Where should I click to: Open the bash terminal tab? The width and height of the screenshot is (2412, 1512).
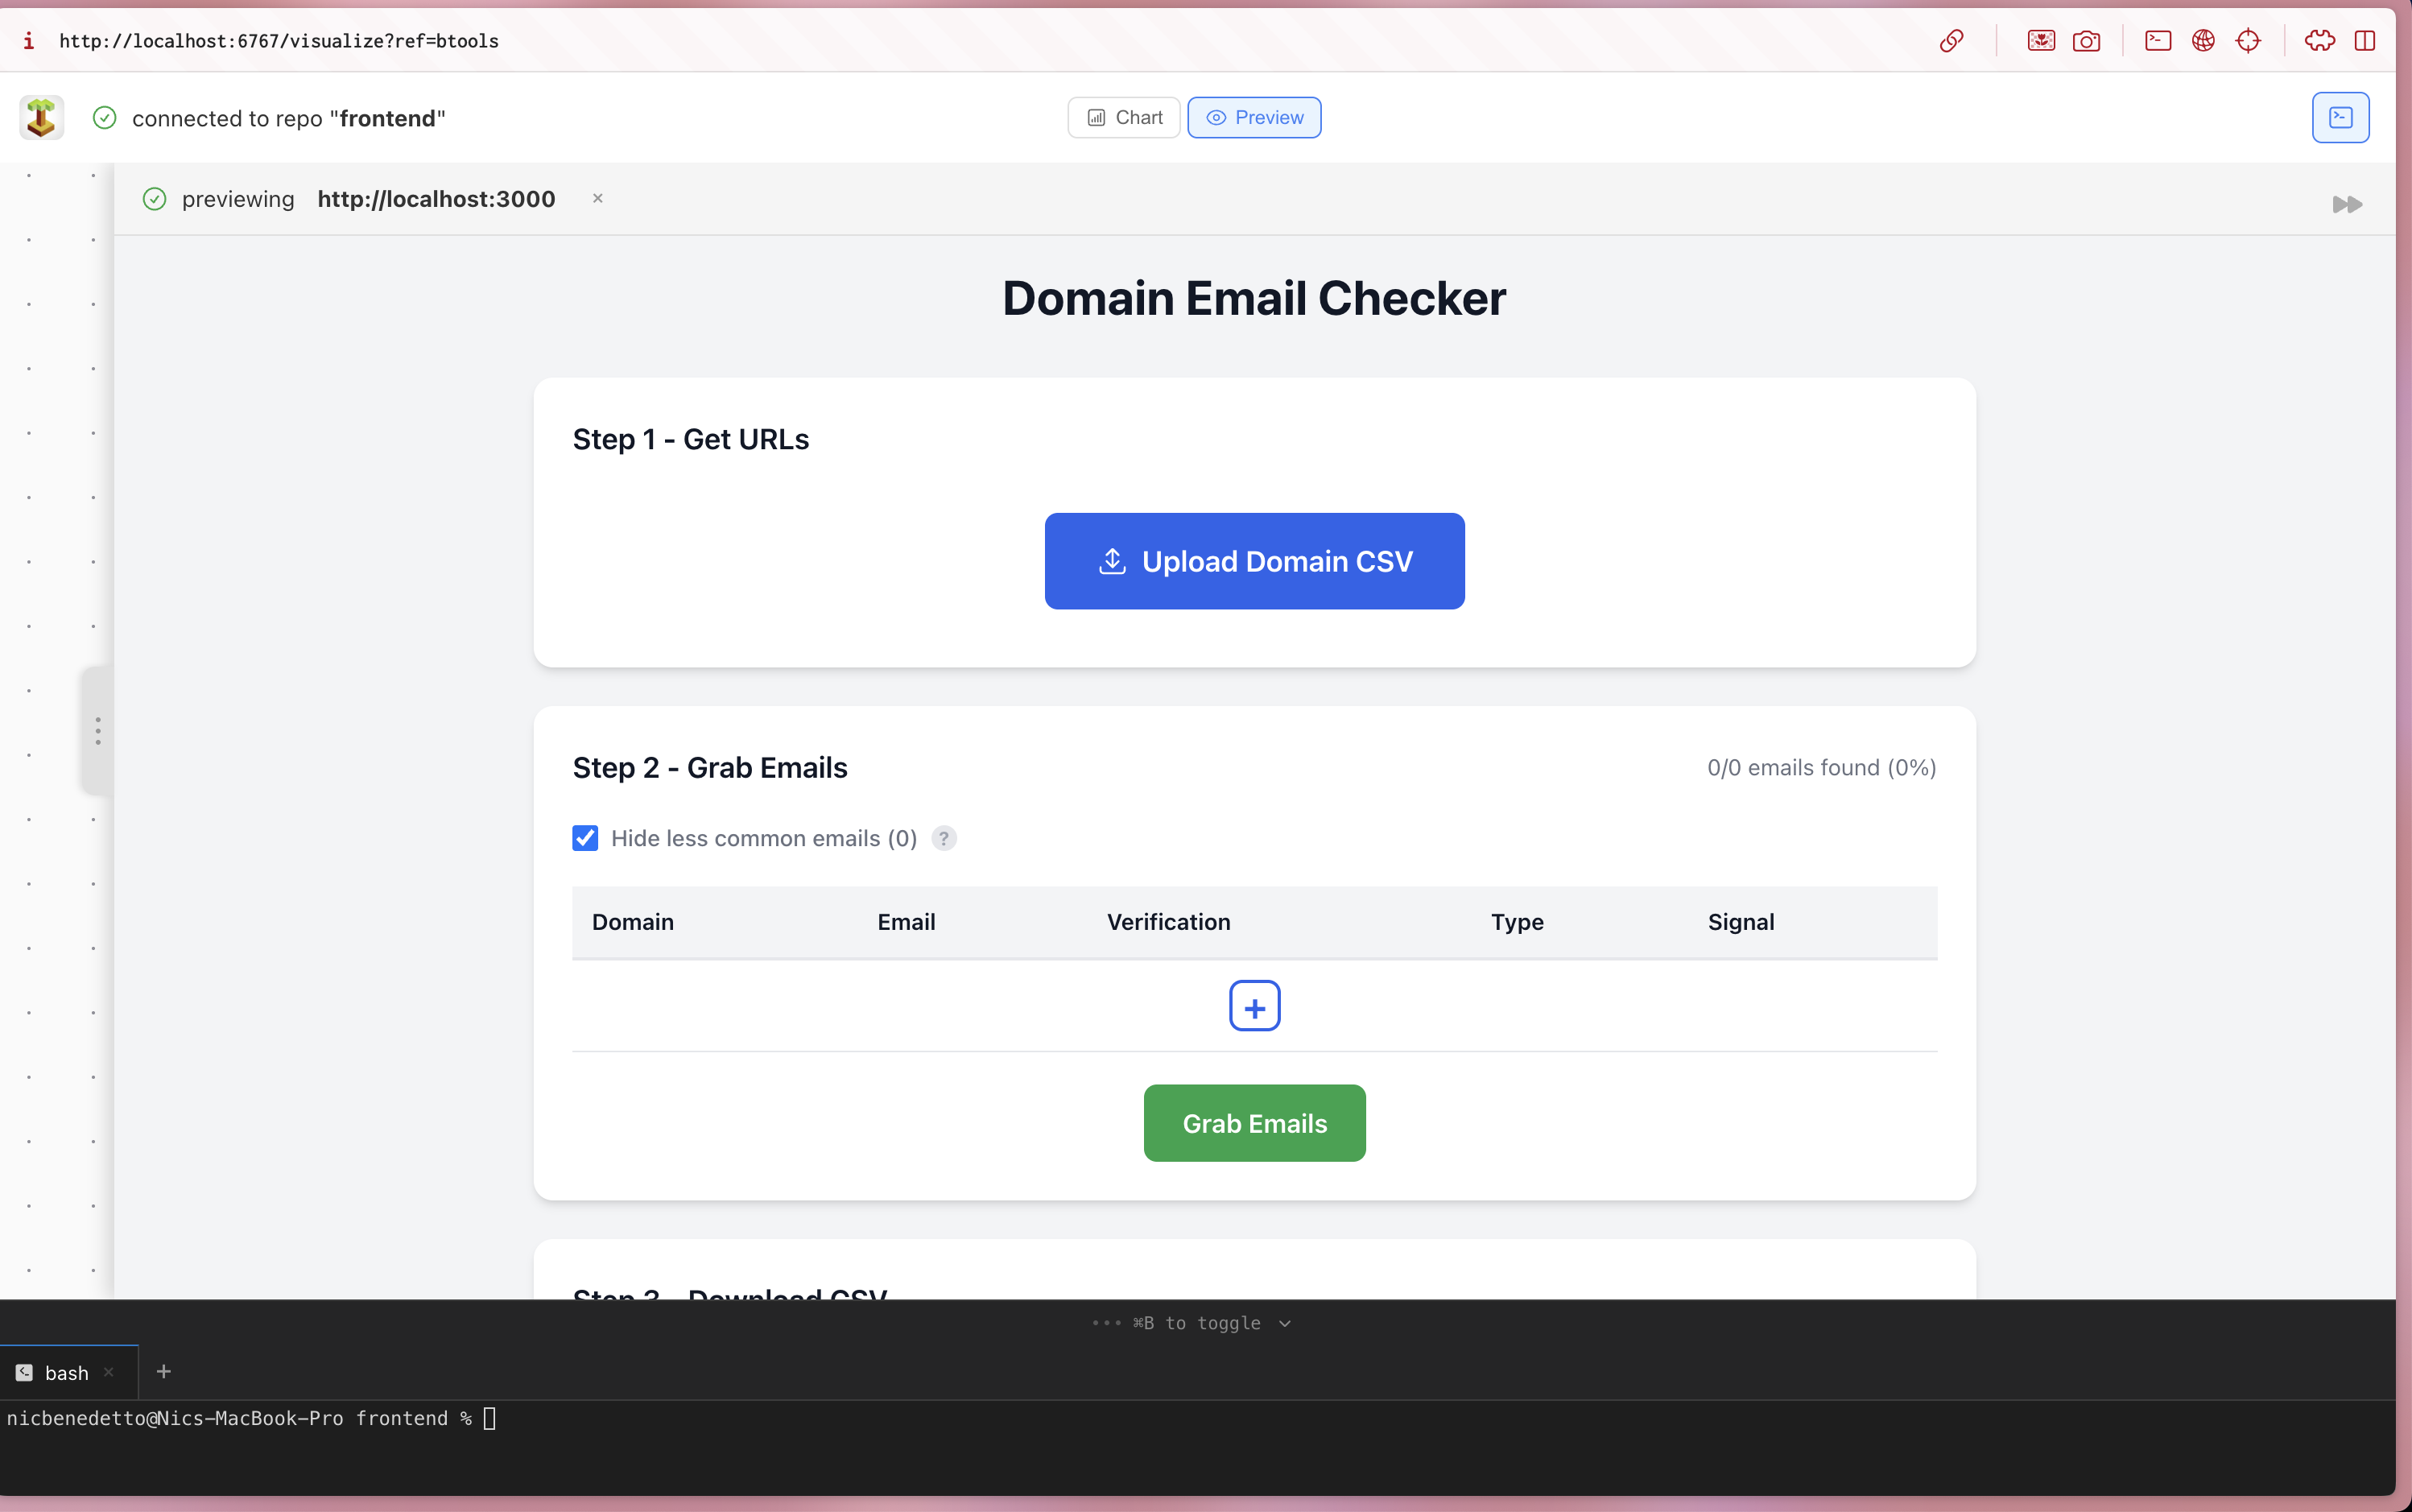[x=67, y=1371]
